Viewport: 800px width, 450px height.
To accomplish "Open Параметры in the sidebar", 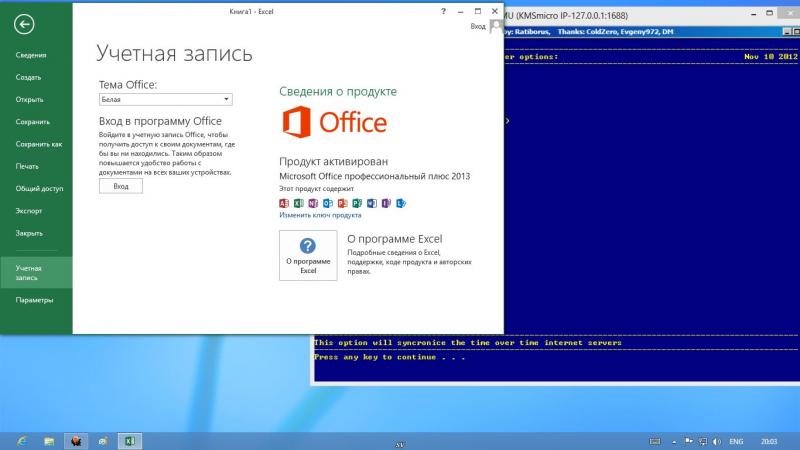I will pyautogui.click(x=36, y=300).
